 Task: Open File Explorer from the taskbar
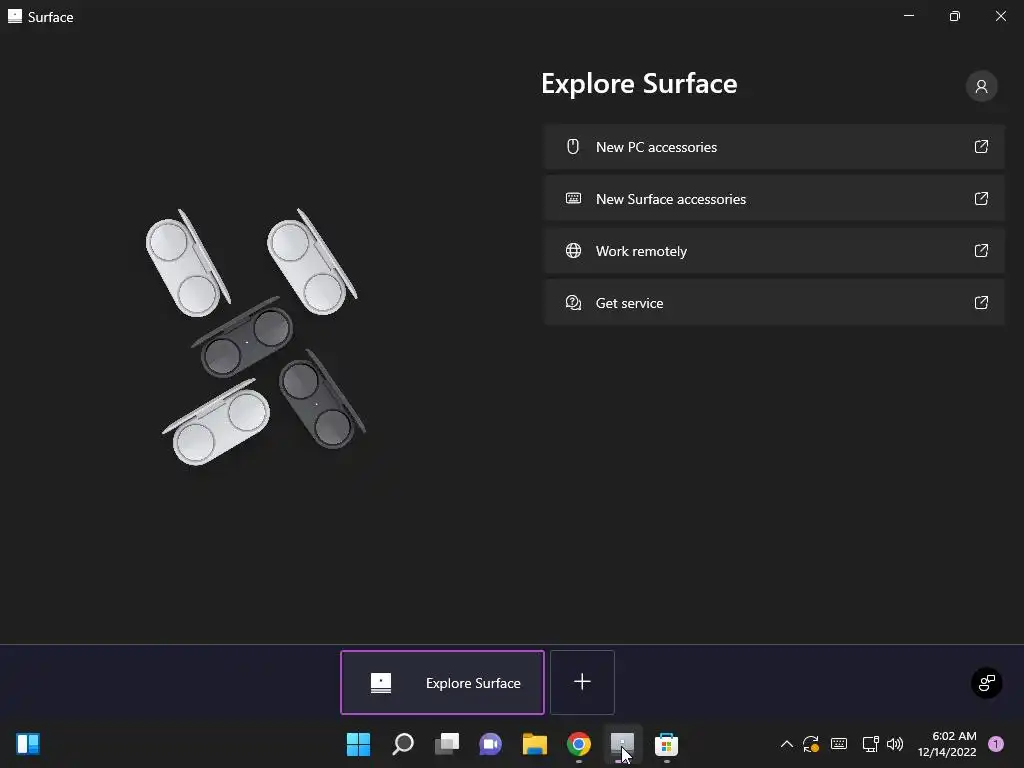click(x=534, y=744)
